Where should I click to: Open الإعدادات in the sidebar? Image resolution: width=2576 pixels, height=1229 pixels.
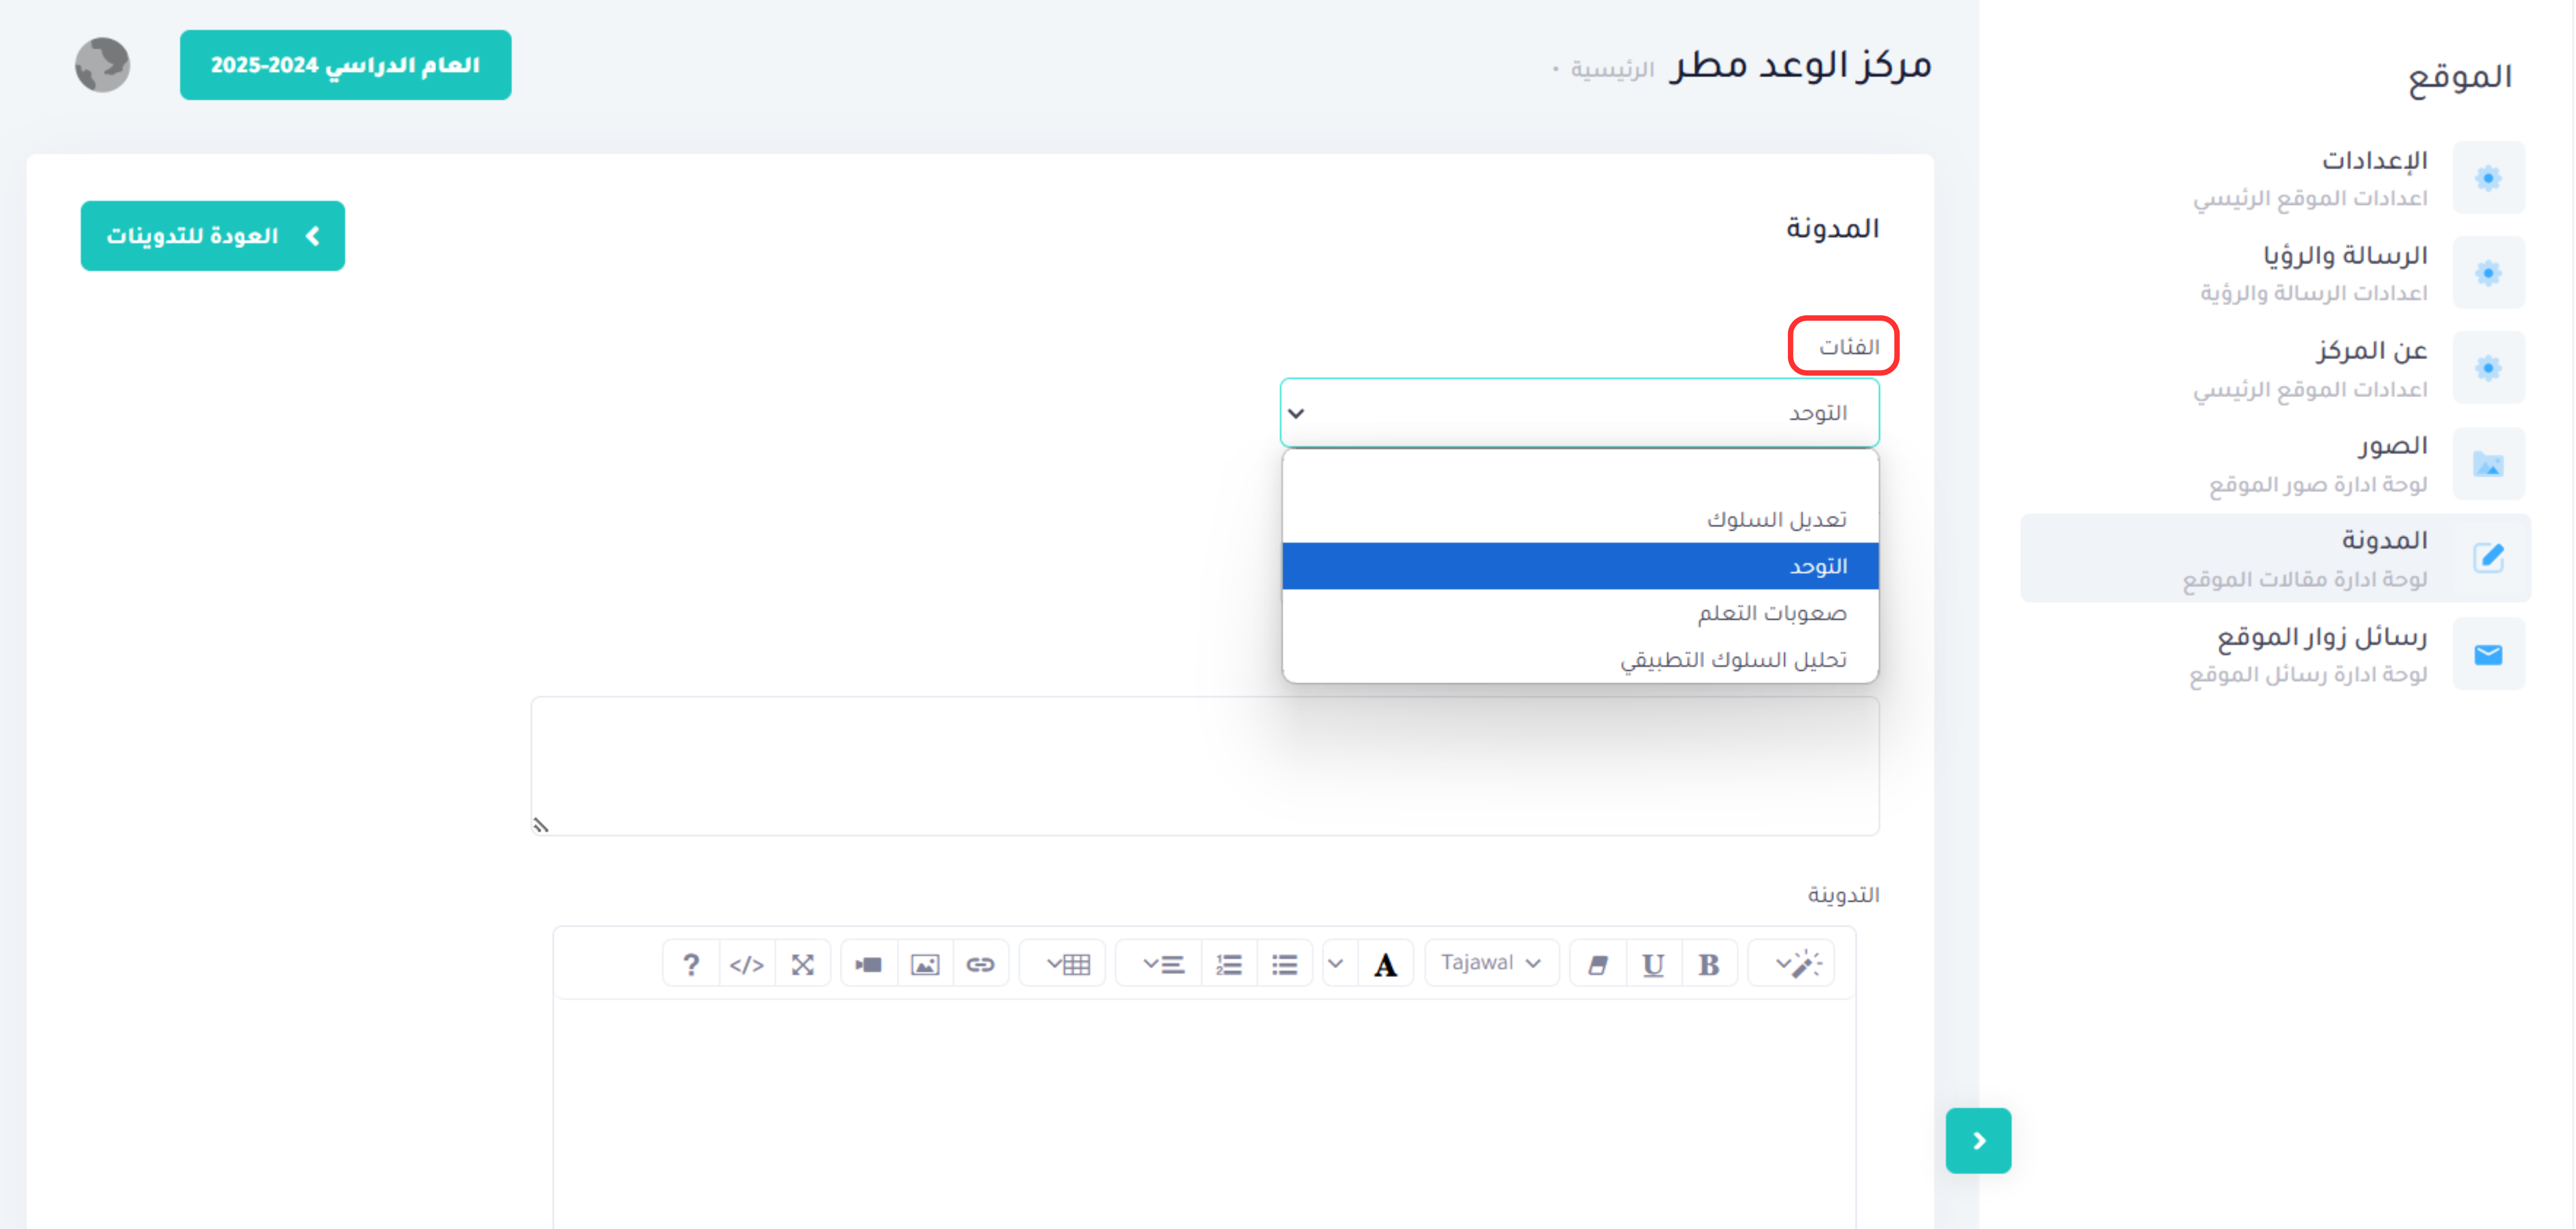tap(2275, 178)
